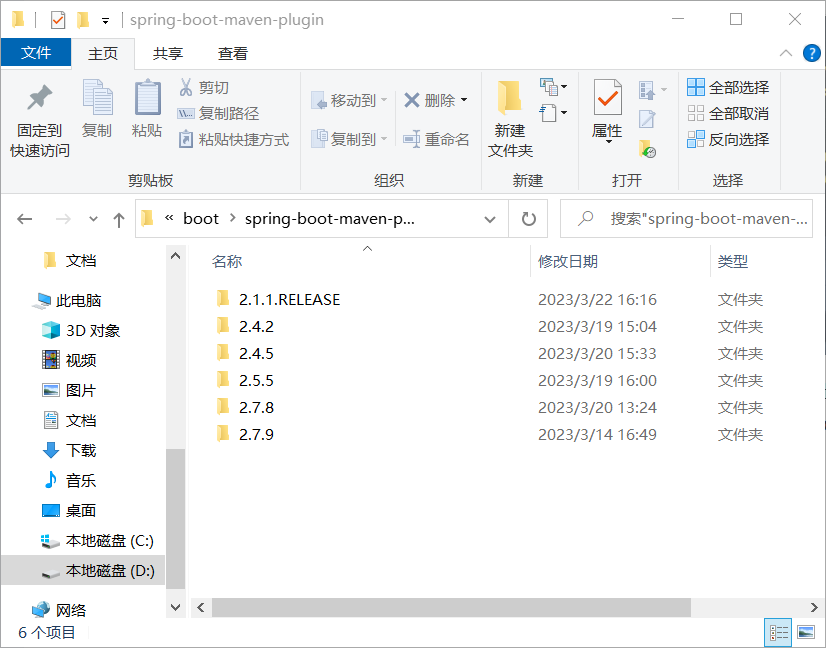826x648 pixels.
Task: Sort by Name (名称) column header
Action: (227, 261)
